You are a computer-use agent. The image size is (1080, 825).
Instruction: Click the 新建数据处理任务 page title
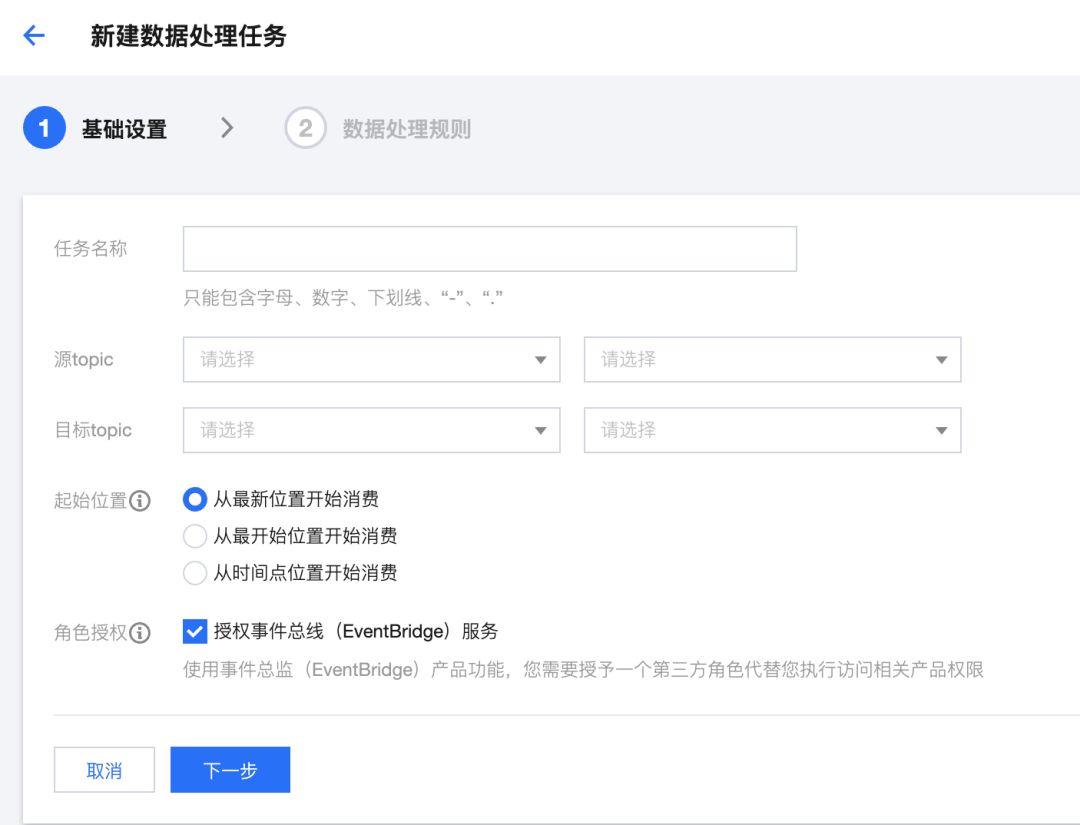[188, 37]
